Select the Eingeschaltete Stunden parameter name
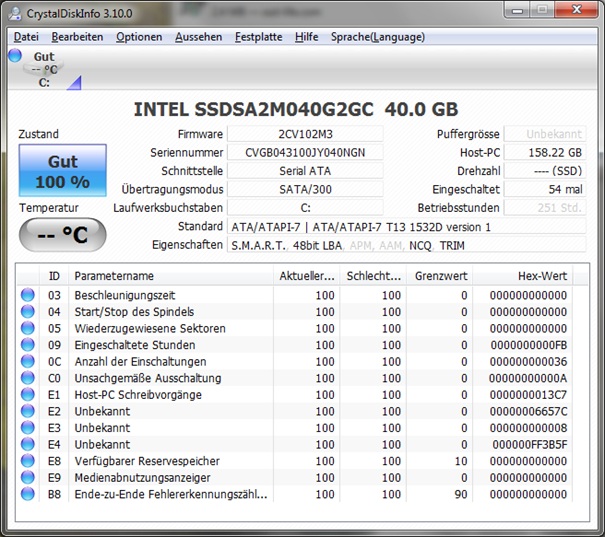Screen dimensions: 605x537 135,345
